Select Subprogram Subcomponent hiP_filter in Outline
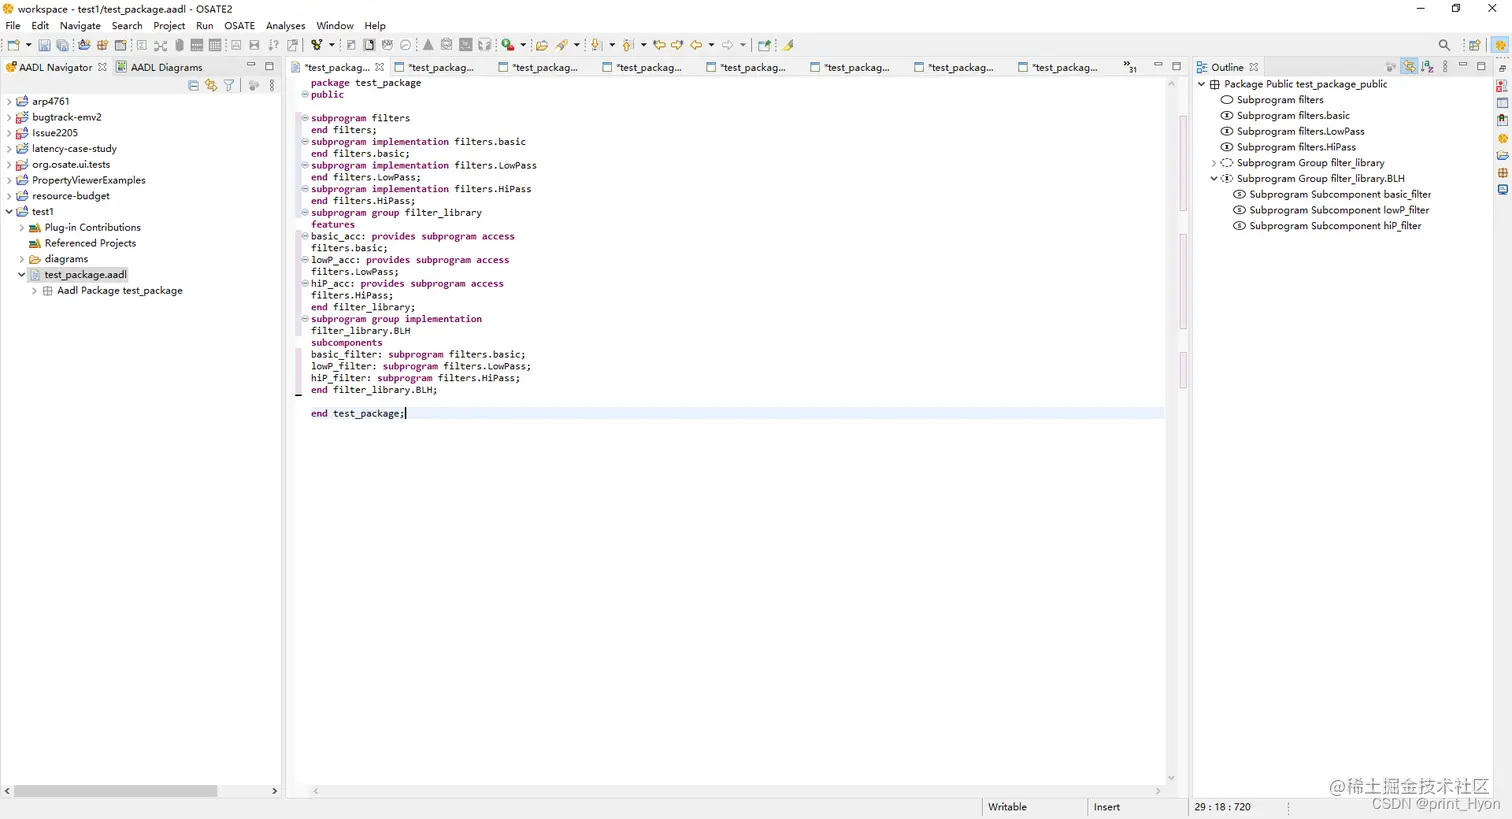Viewport: 1512px width, 819px height. pyautogui.click(x=1334, y=226)
